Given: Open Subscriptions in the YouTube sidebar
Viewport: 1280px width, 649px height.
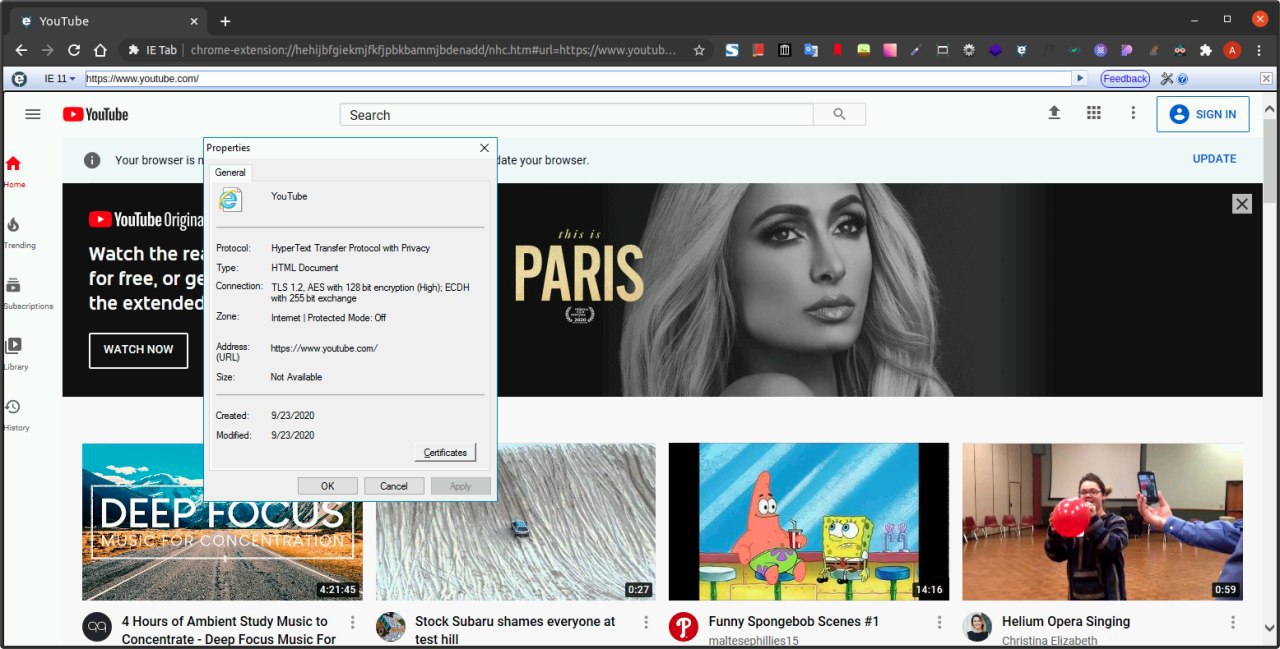Looking at the screenshot, I should (28, 293).
